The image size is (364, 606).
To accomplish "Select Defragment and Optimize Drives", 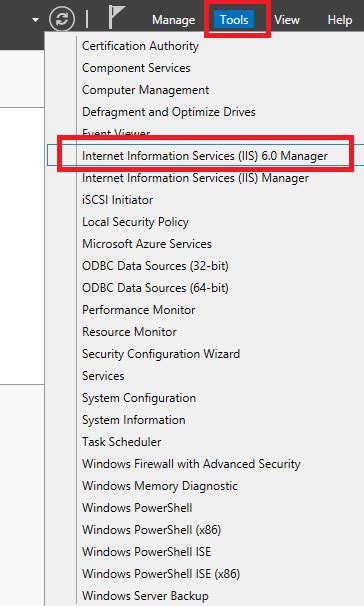I will tap(169, 112).
